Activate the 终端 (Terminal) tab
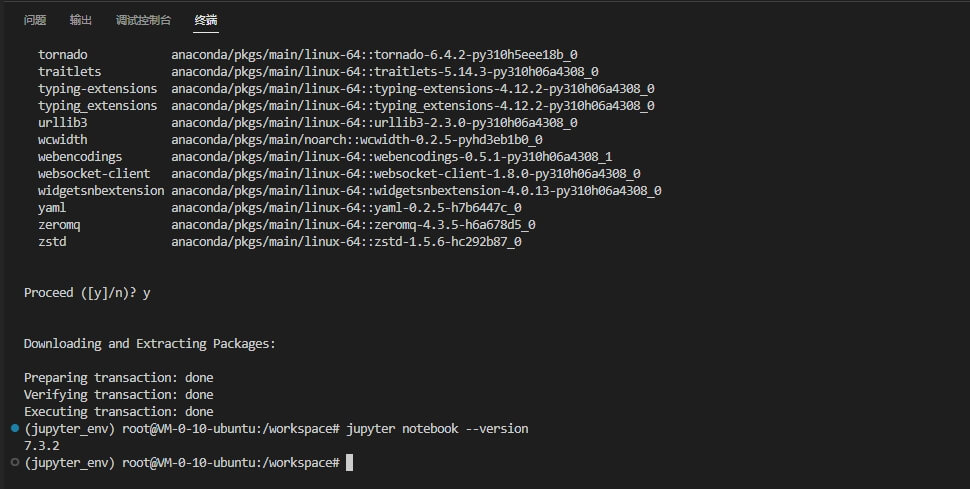Screen dimensions: 970x489 [206, 20]
